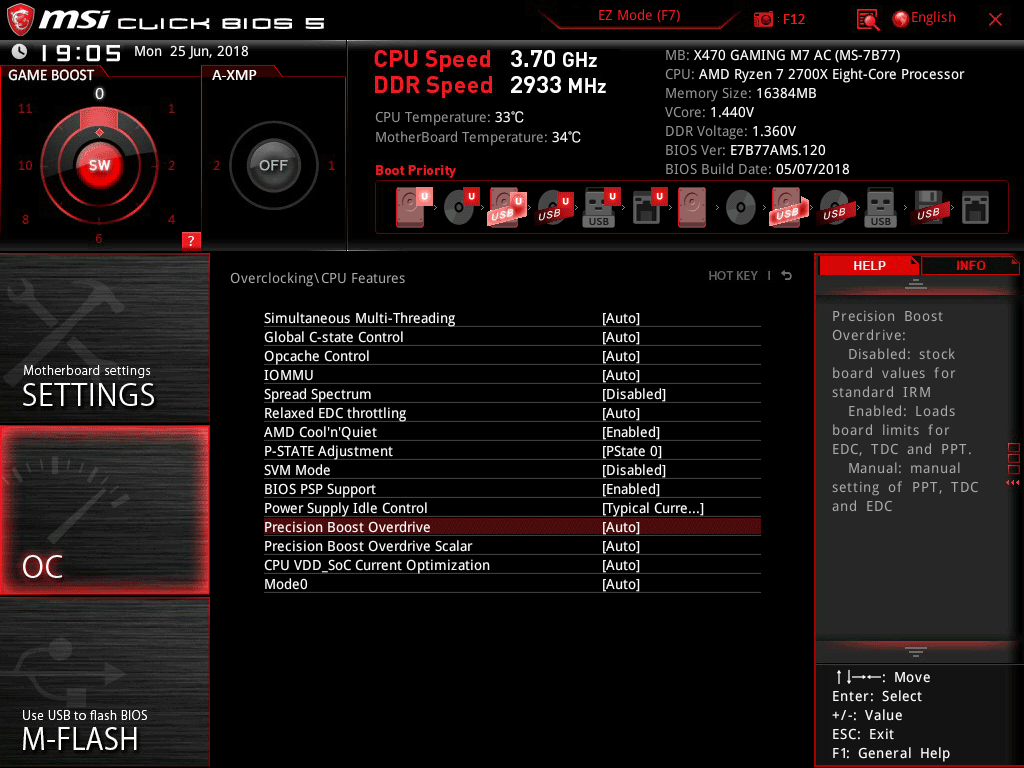The width and height of the screenshot is (1024, 768).
Task: Select the UEFI network boot icon
Action: pos(648,208)
